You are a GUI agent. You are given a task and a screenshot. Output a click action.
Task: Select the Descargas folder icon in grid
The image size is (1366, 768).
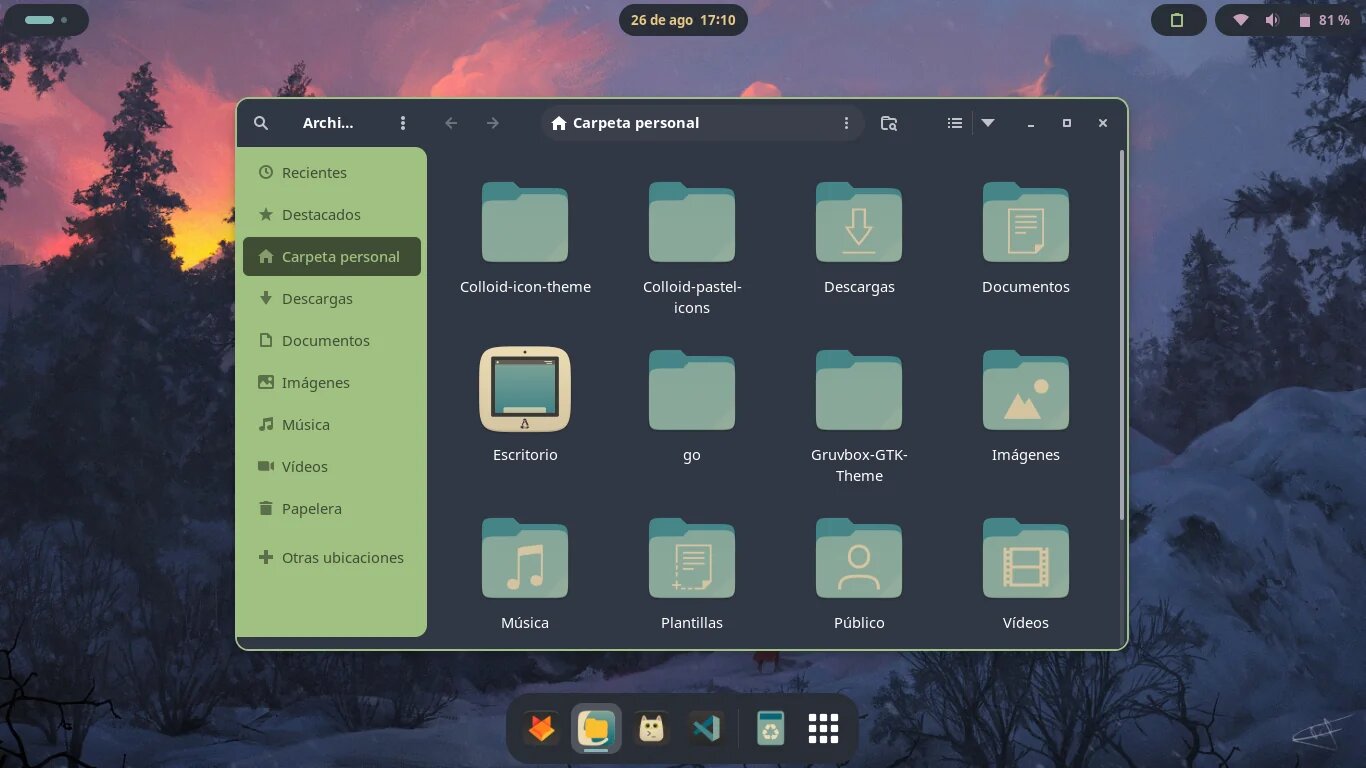click(x=859, y=222)
